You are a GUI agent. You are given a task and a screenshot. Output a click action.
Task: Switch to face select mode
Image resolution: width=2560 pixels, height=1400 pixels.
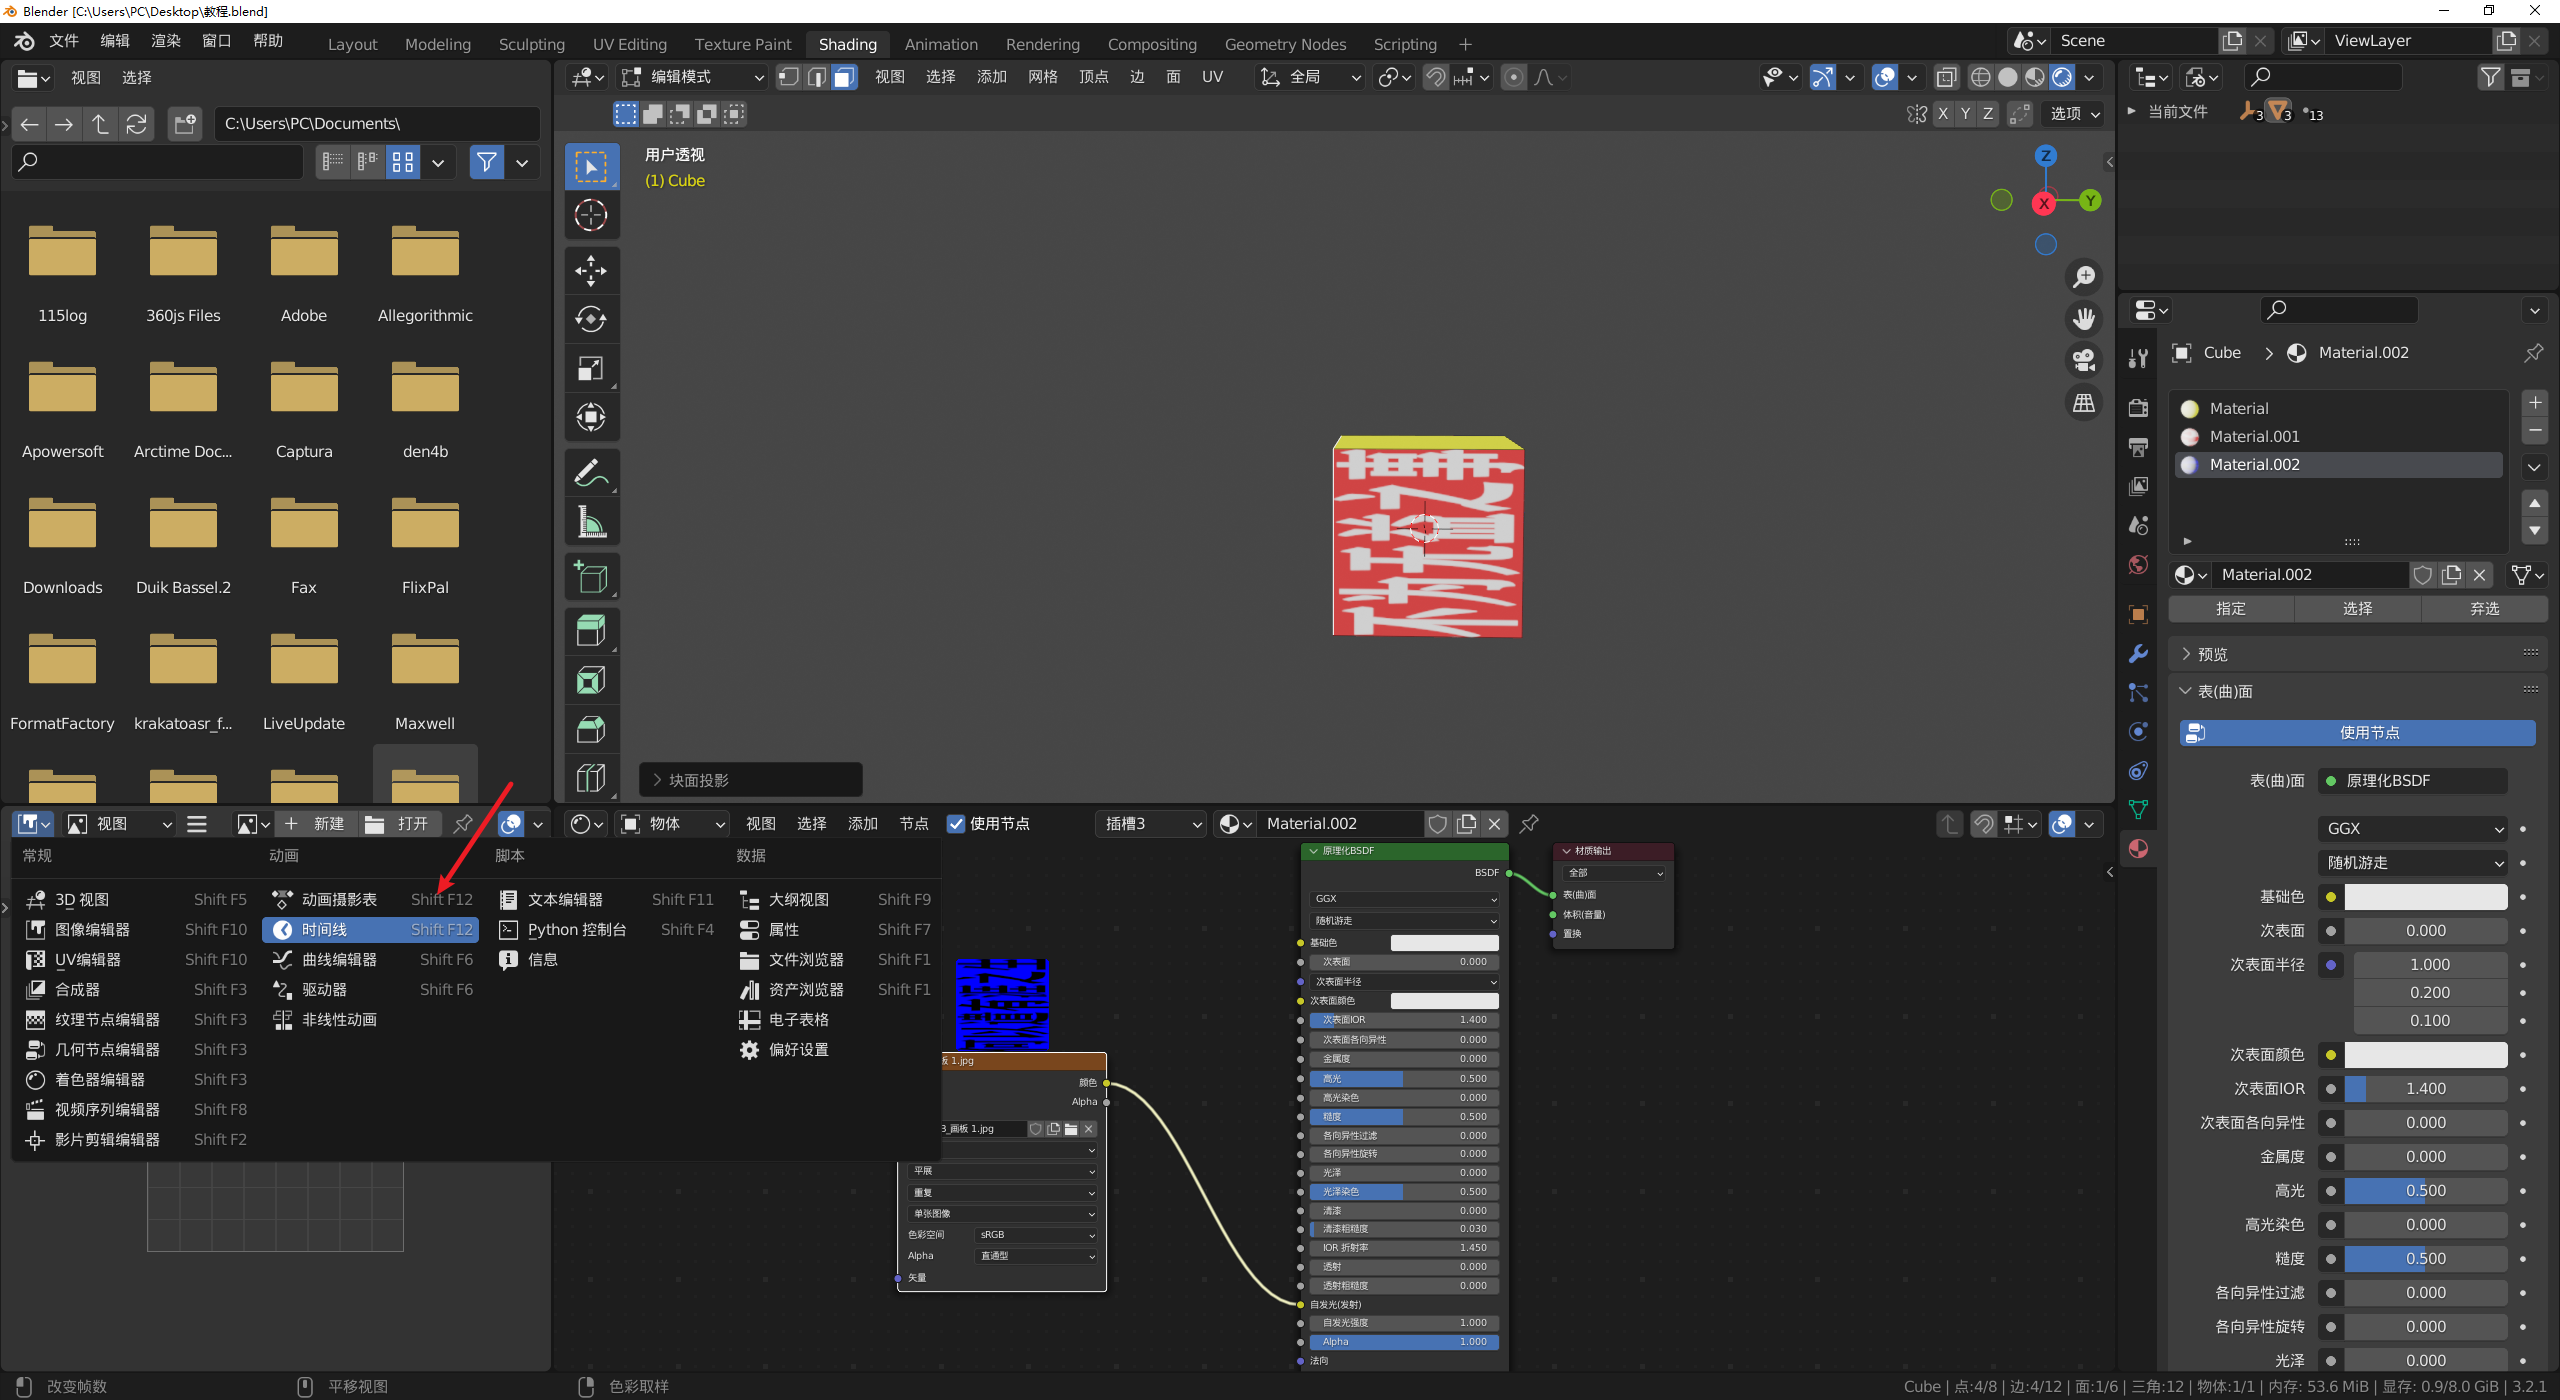point(845,77)
